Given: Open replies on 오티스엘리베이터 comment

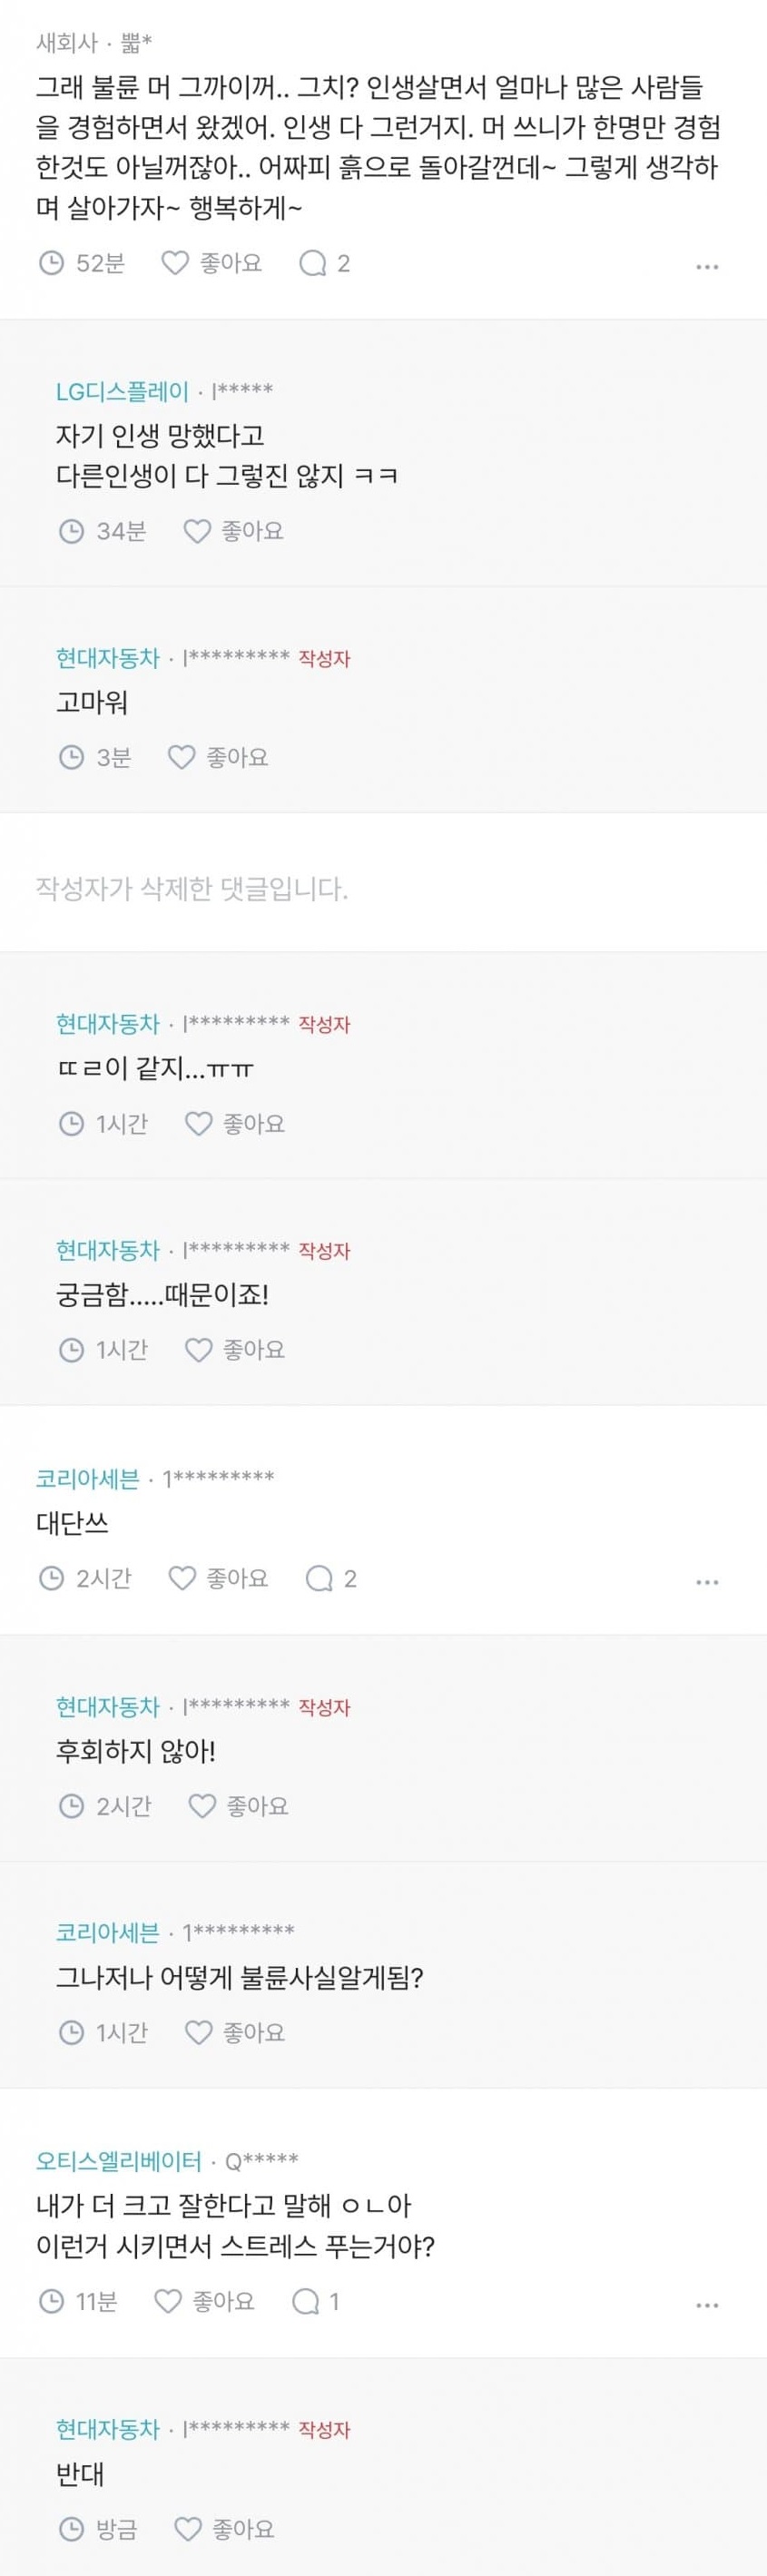Looking at the screenshot, I should click(316, 2300).
